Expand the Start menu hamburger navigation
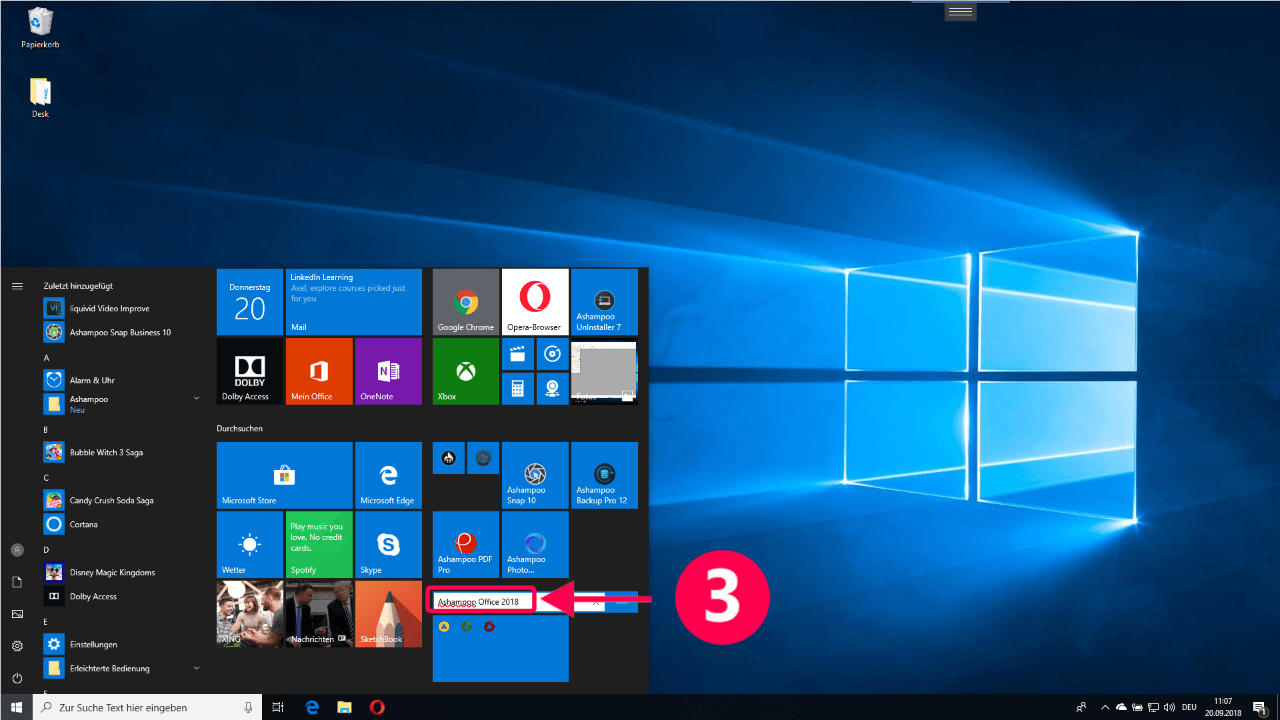The height and width of the screenshot is (720, 1280). tap(17, 285)
